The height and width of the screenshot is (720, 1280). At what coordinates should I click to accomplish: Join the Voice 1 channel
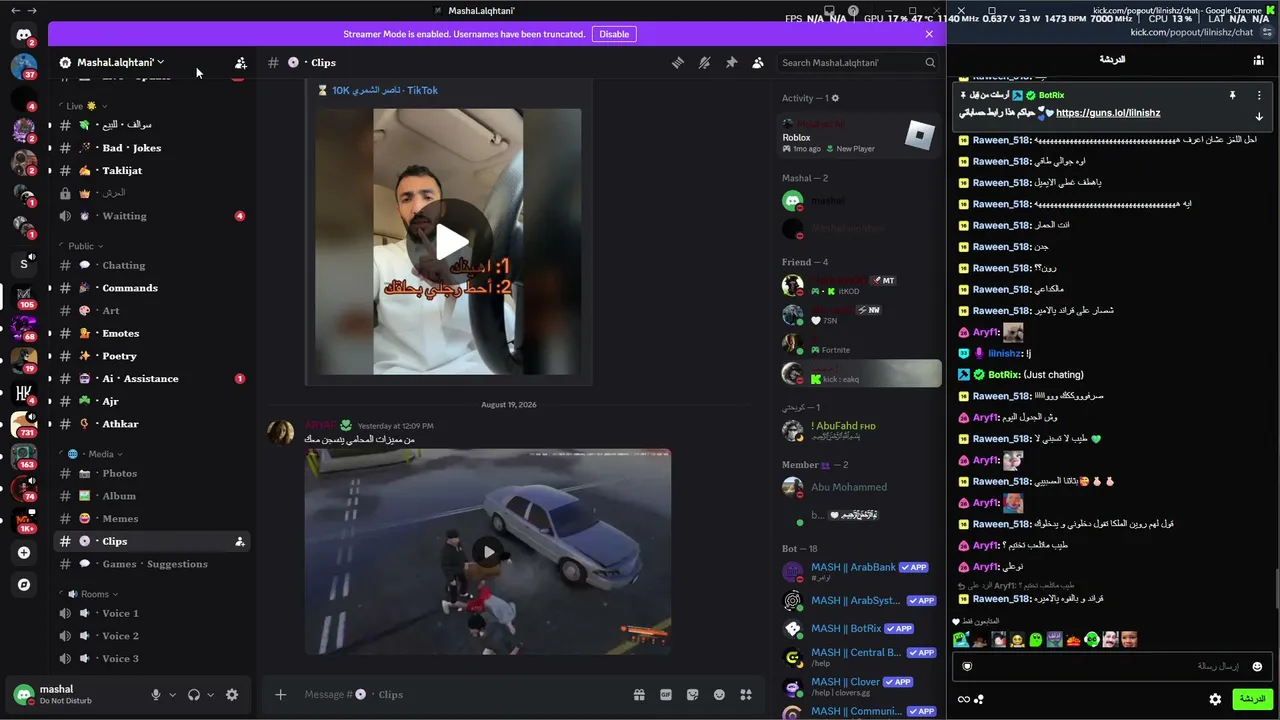pyautogui.click(x=150, y=613)
